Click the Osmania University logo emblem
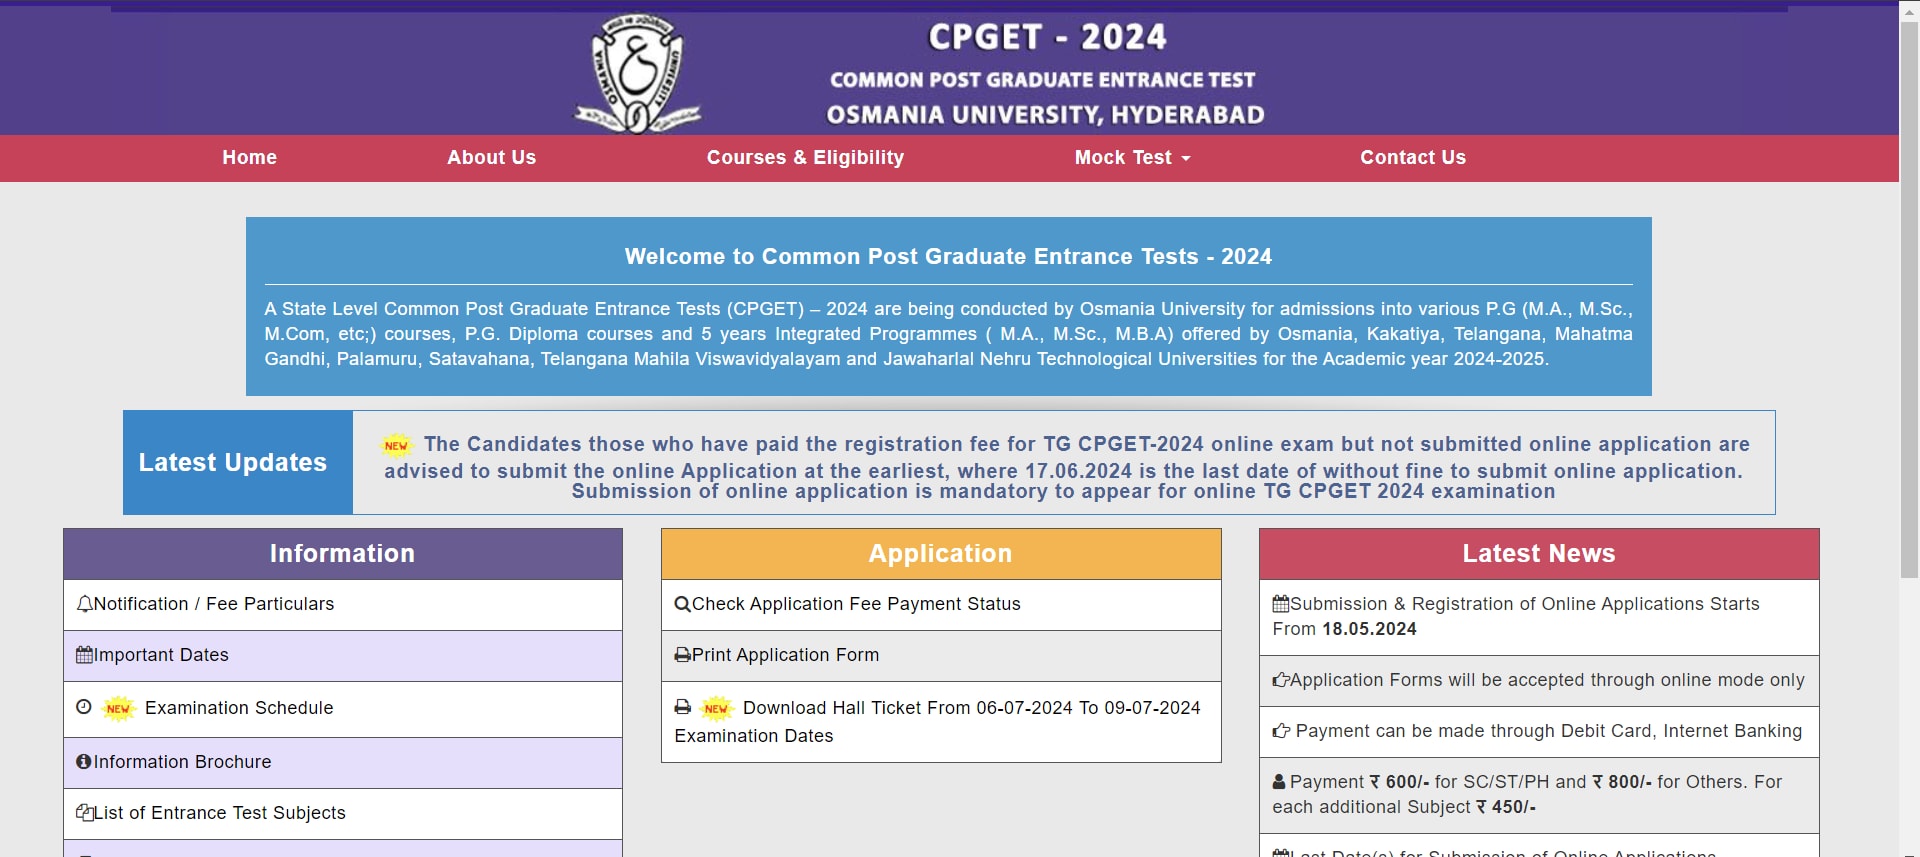Image resolution: width=1920 pixels, height=857 pixels. point(637,73)
